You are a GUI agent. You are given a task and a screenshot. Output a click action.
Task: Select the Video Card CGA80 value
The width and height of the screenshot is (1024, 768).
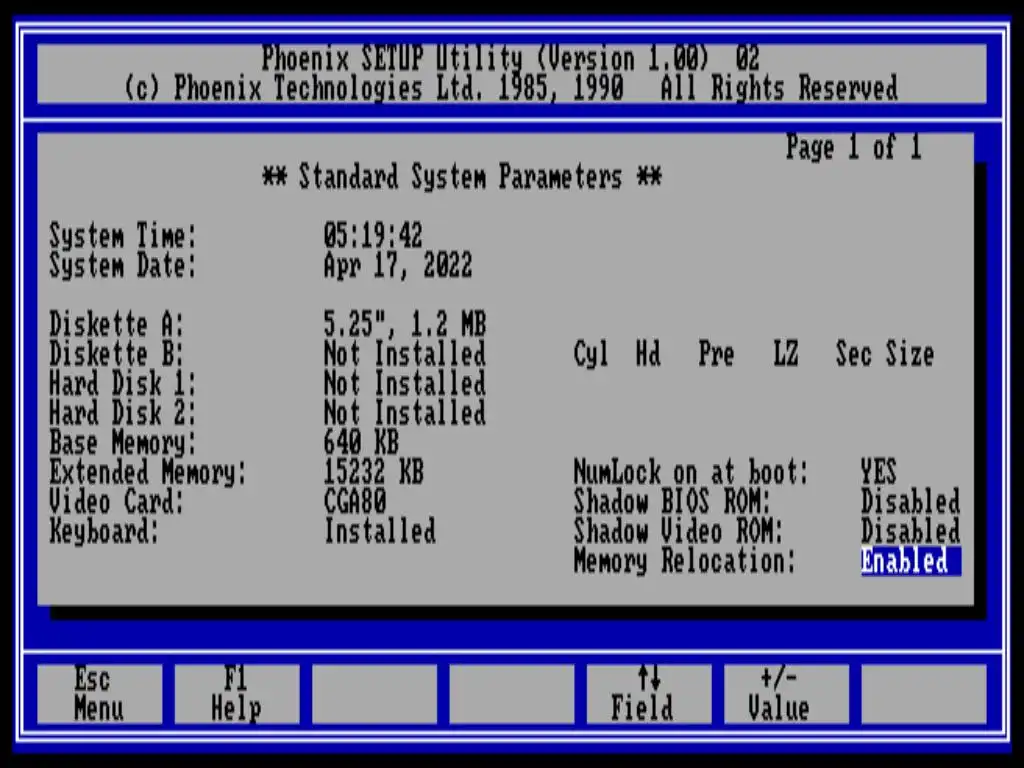pos(355,502)
